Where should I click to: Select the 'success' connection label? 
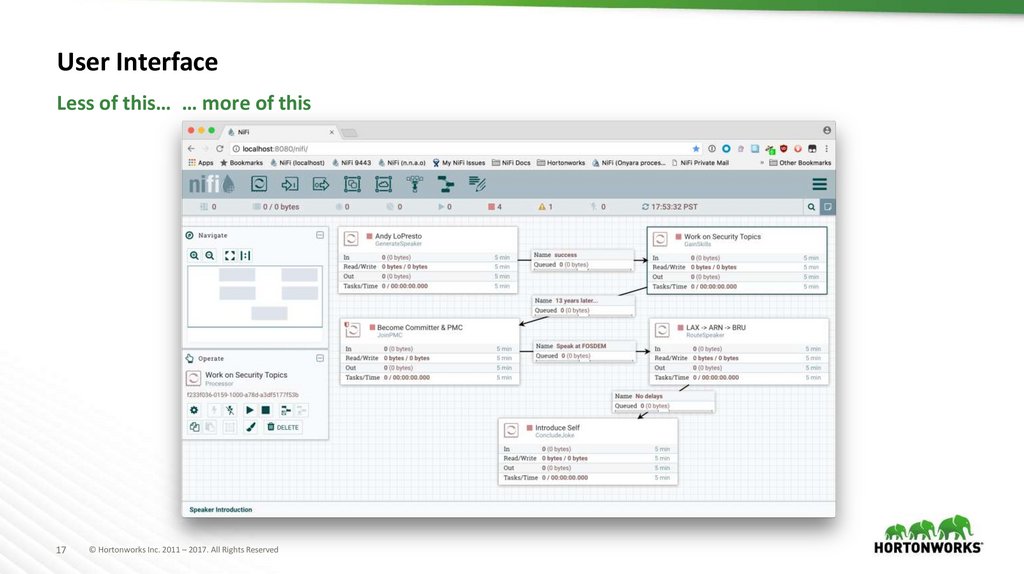coord(583,260)
